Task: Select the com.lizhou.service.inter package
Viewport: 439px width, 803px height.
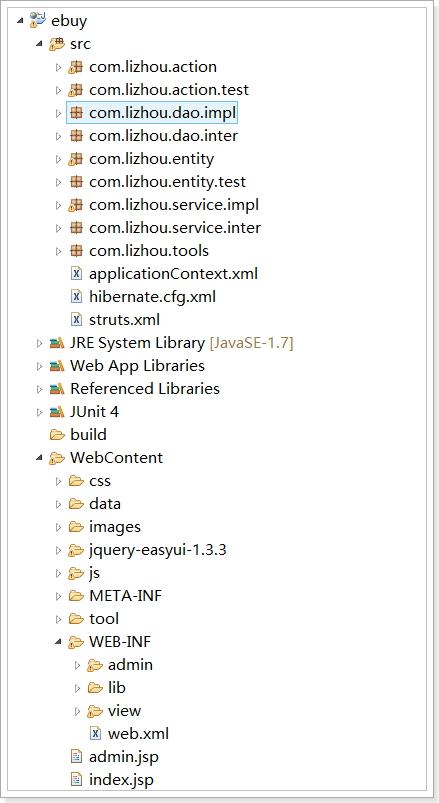Action: pos(175,227)
